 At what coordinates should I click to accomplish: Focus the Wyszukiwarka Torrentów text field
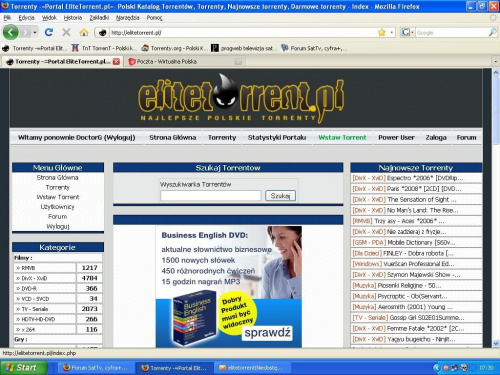tap(211, 196)
